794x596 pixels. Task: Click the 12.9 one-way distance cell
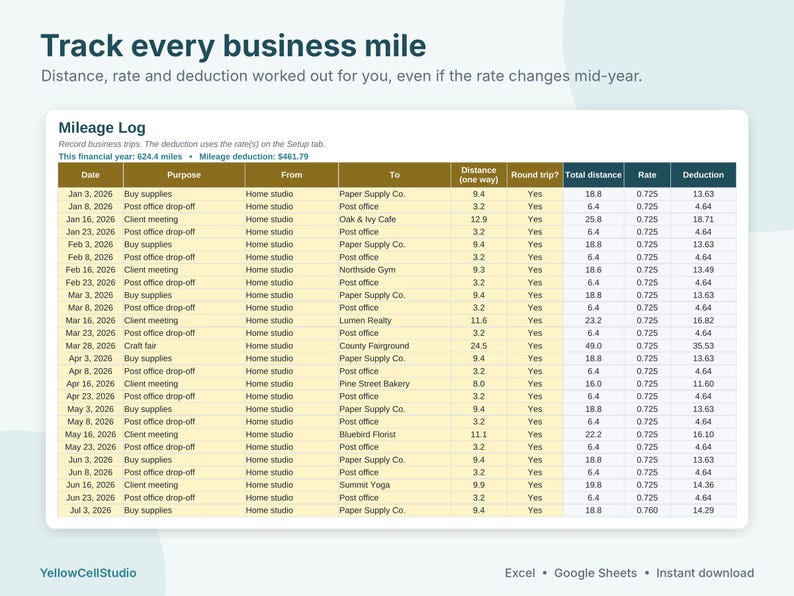coord(479,219)
